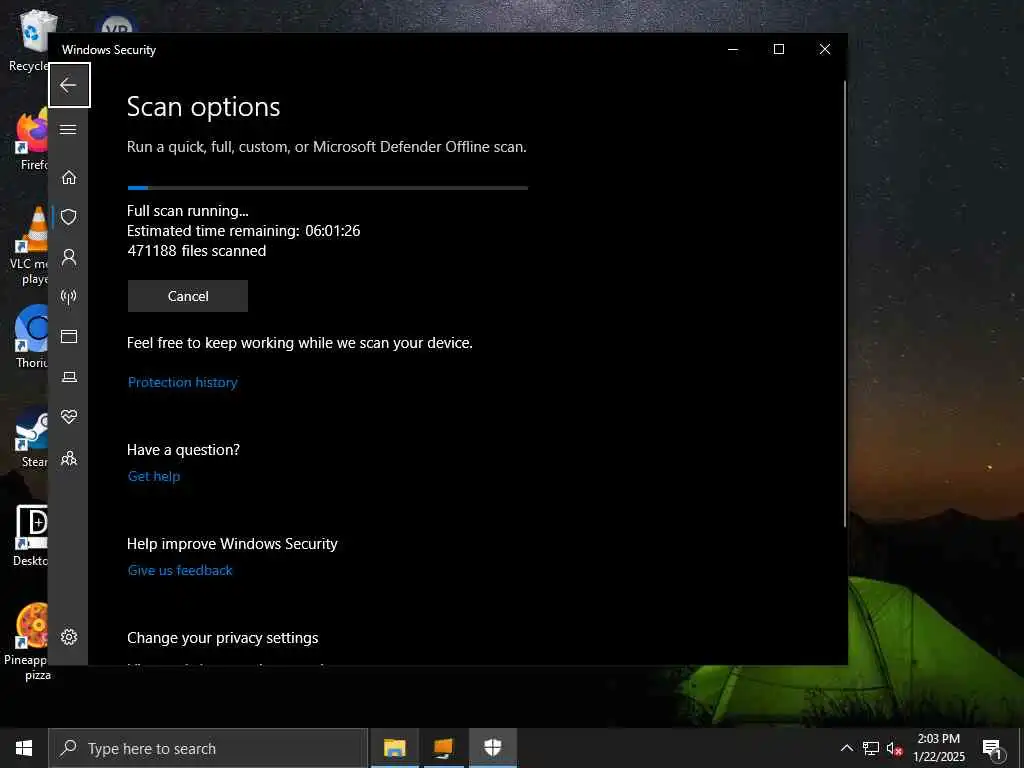Click 'Have a question?' heading
Viewport: 1024px width, 768px height.
(183, 450)
